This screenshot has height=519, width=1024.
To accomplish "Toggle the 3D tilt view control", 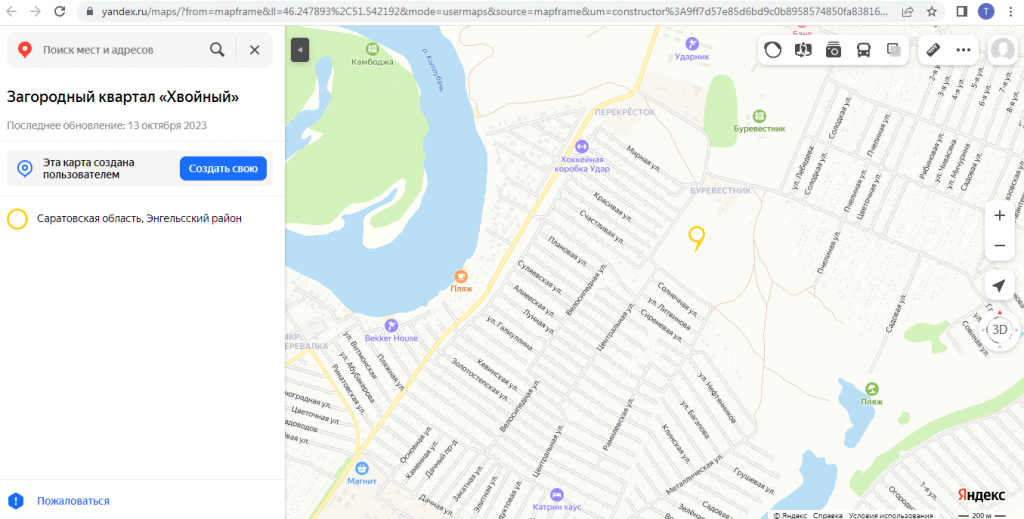I will [x=999, y=330].
